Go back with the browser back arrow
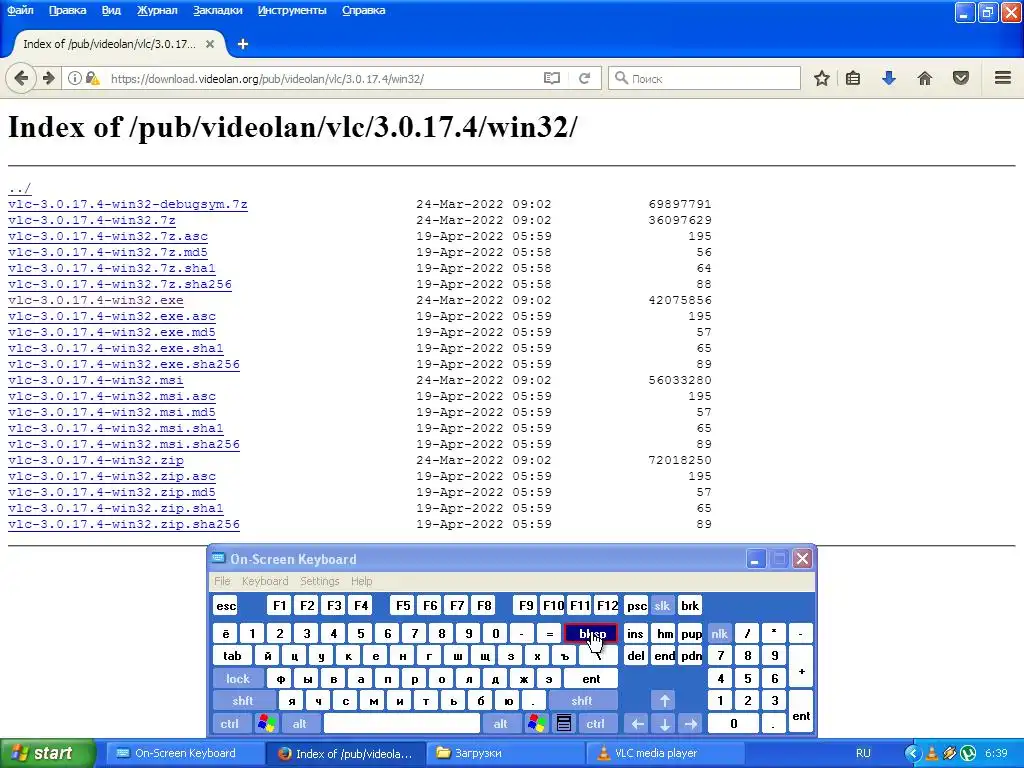This screenshot has height=768, width=1024. (21, 78)
